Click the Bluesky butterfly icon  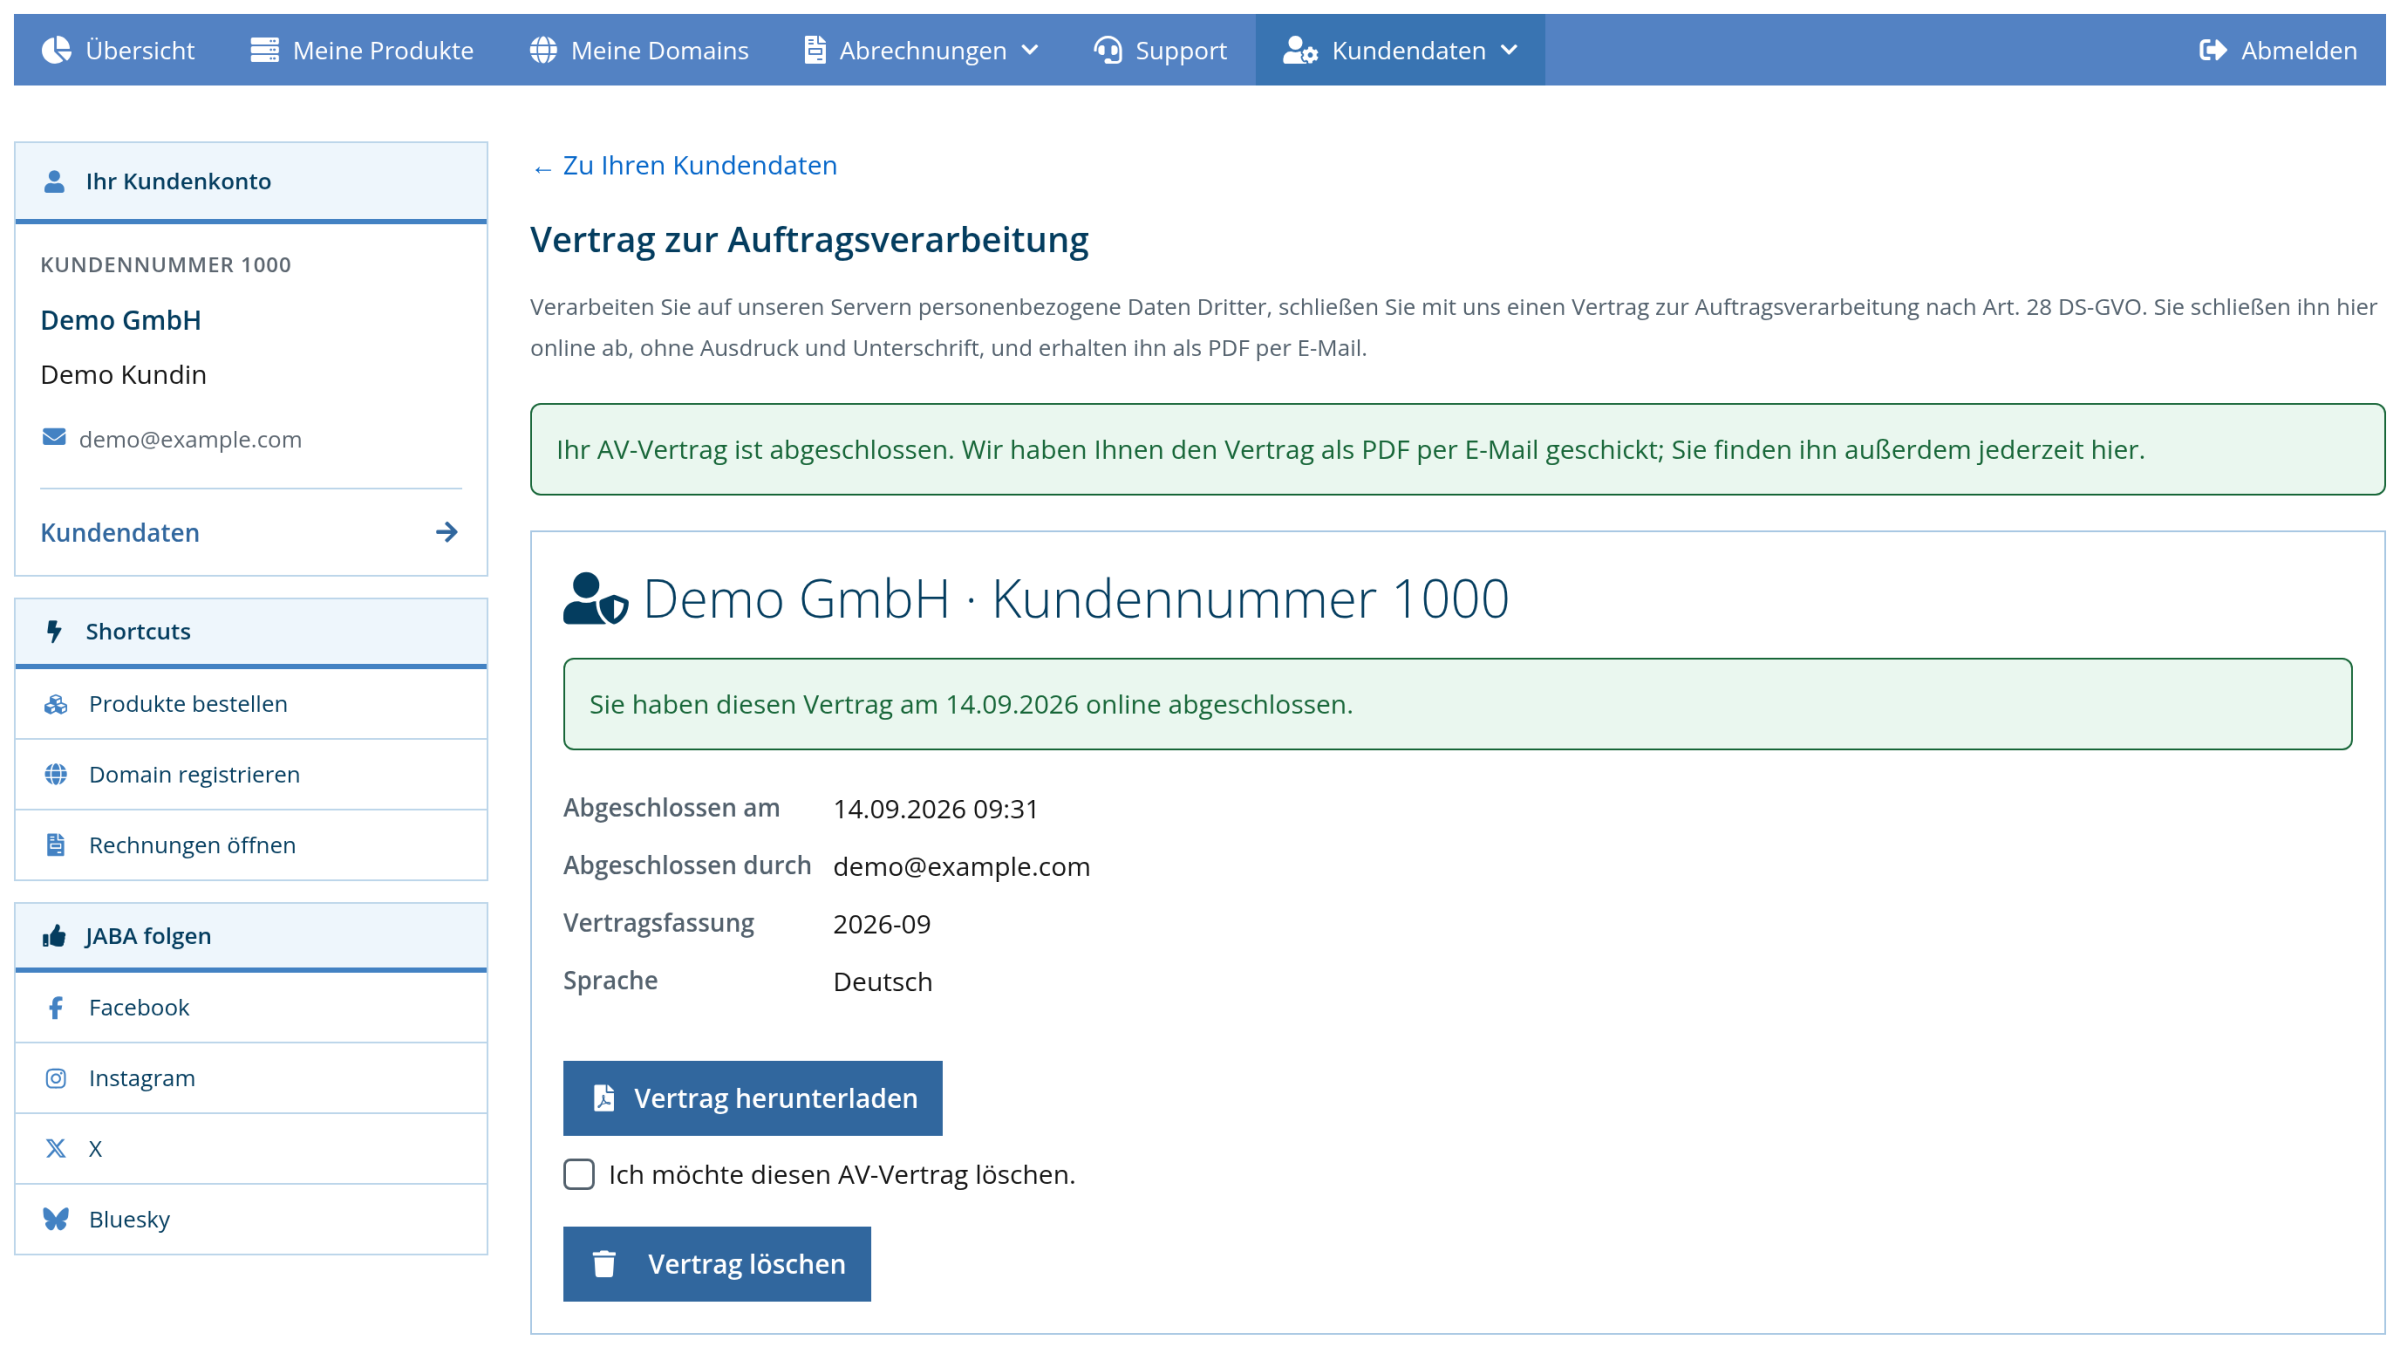(56, 1219)
